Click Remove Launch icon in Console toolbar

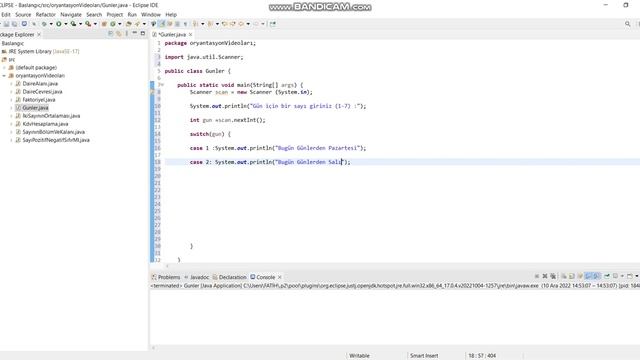(x=545, y=276)
